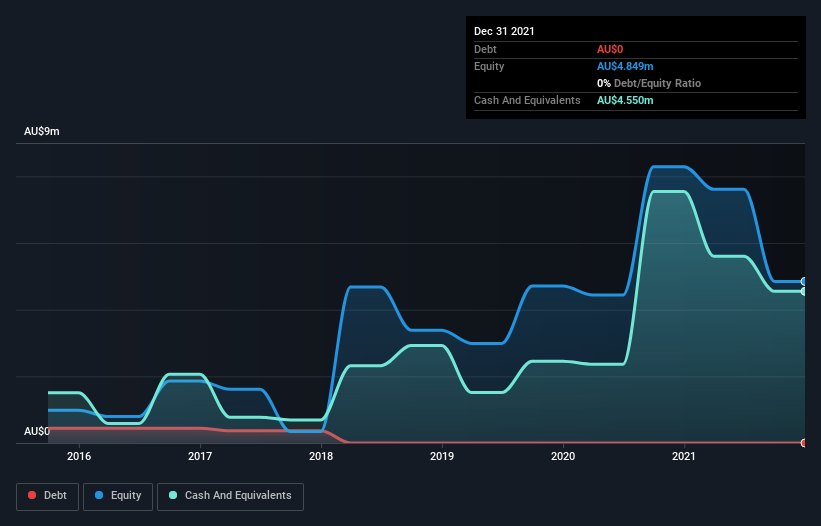The image size is (821, 526).
Task: Click the Cash And Equivalents tooltip label
Action: (527, 100)
